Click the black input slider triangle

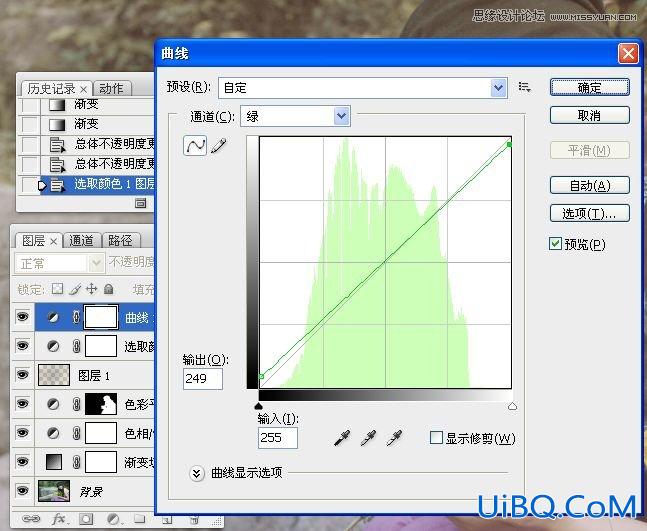tap(259, 406)
